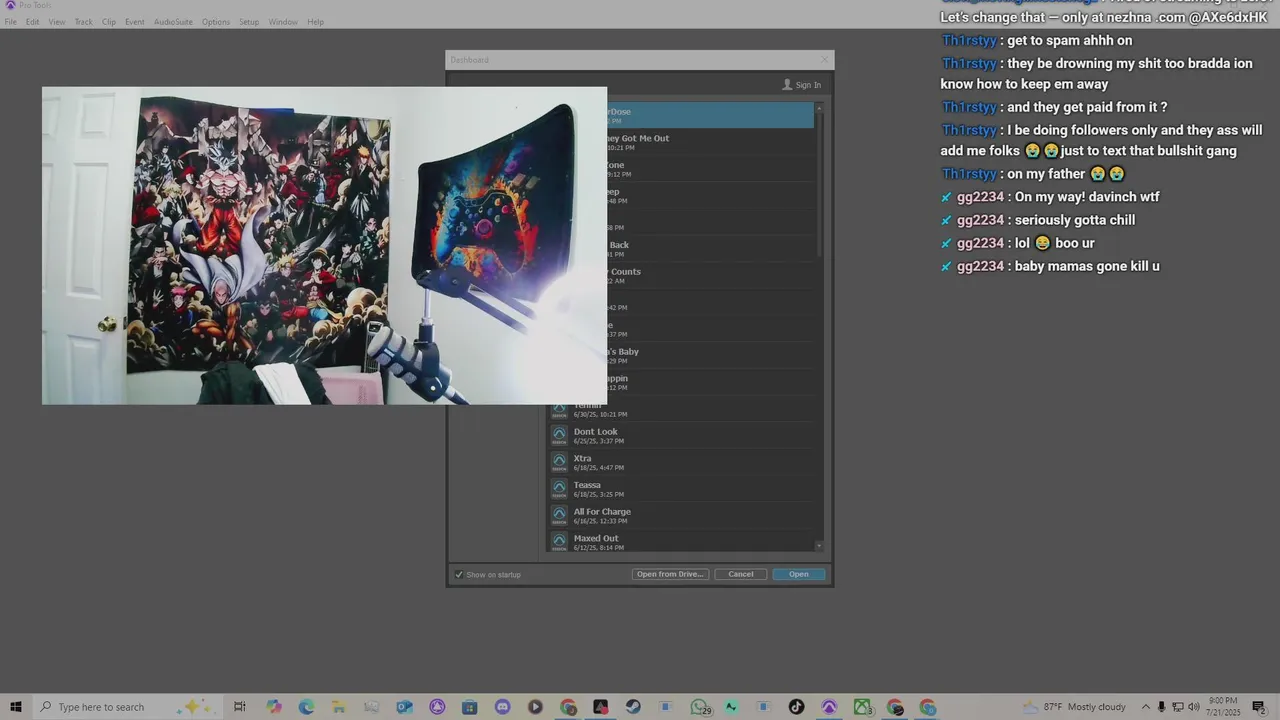1280x720 pixels.
Task: Select the 'Teassa' session name
Action: coord(587,485)
